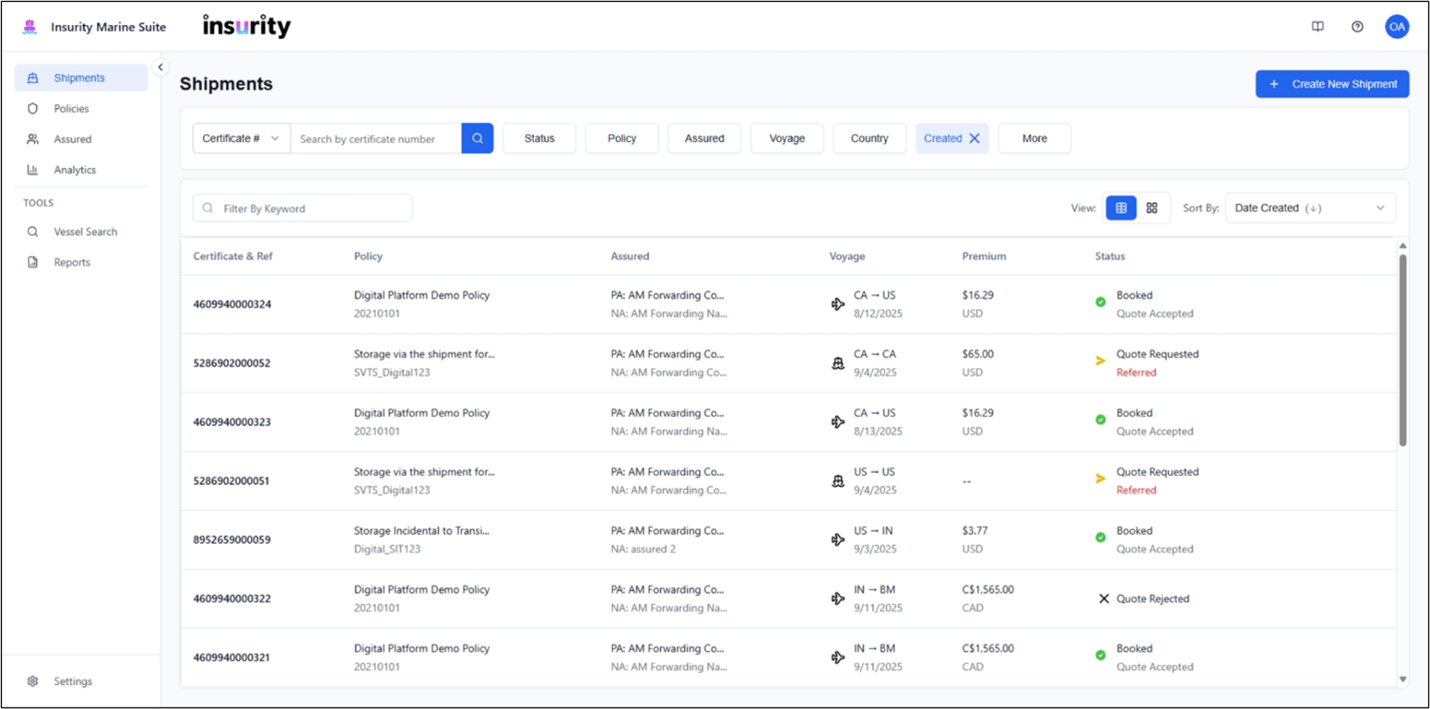Go to Policies in the sidebar

coord(71,109)
